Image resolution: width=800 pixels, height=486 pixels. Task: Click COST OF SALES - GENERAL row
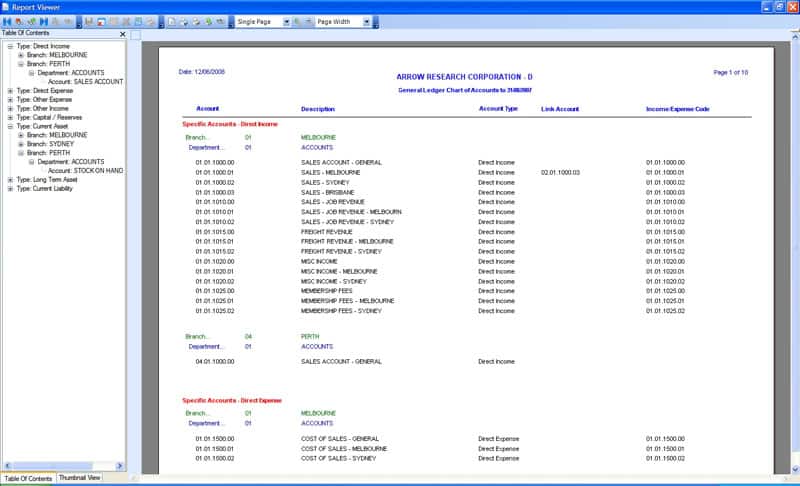pos(340,439)
